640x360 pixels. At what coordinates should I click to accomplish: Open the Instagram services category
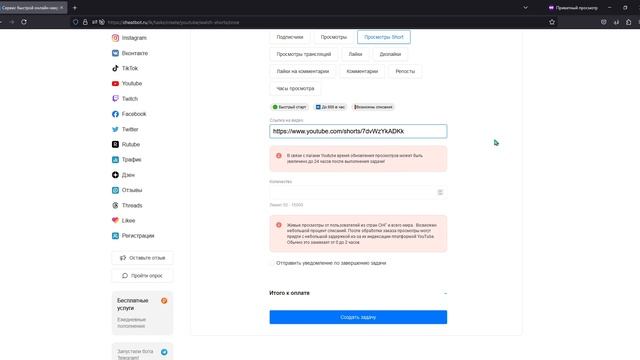point(129,38)
